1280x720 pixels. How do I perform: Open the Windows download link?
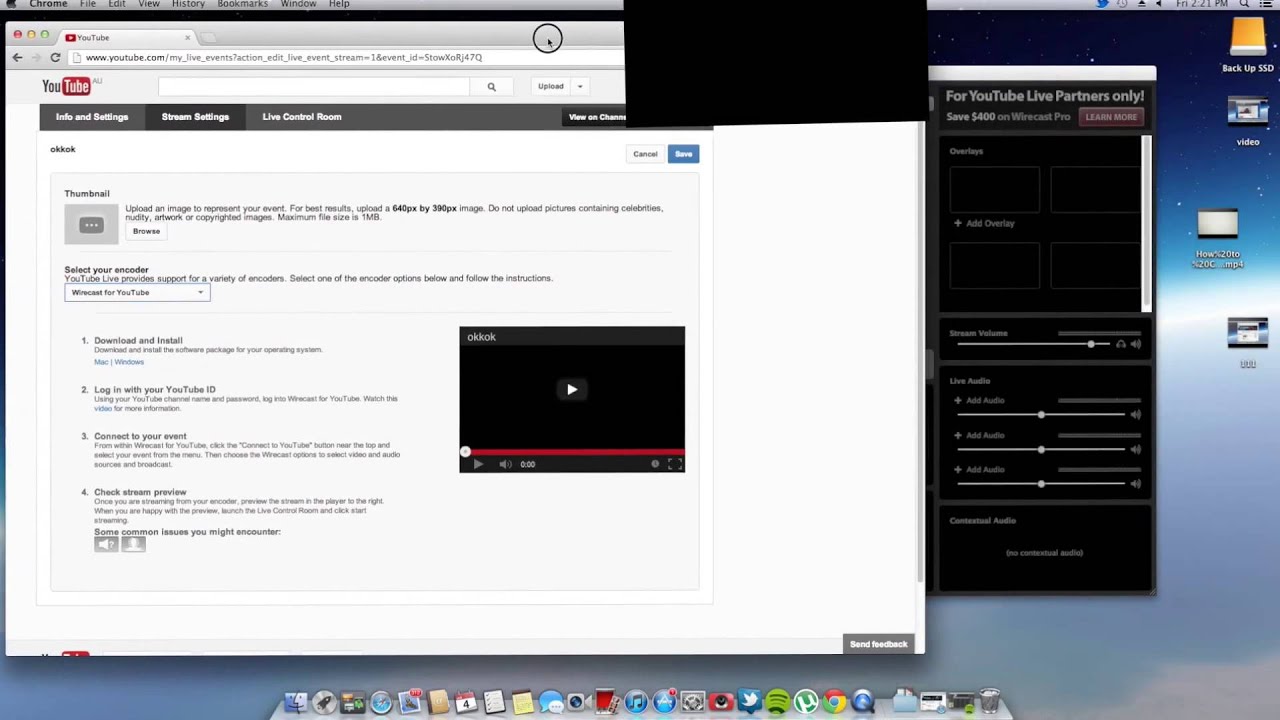(x=129, y=362)
